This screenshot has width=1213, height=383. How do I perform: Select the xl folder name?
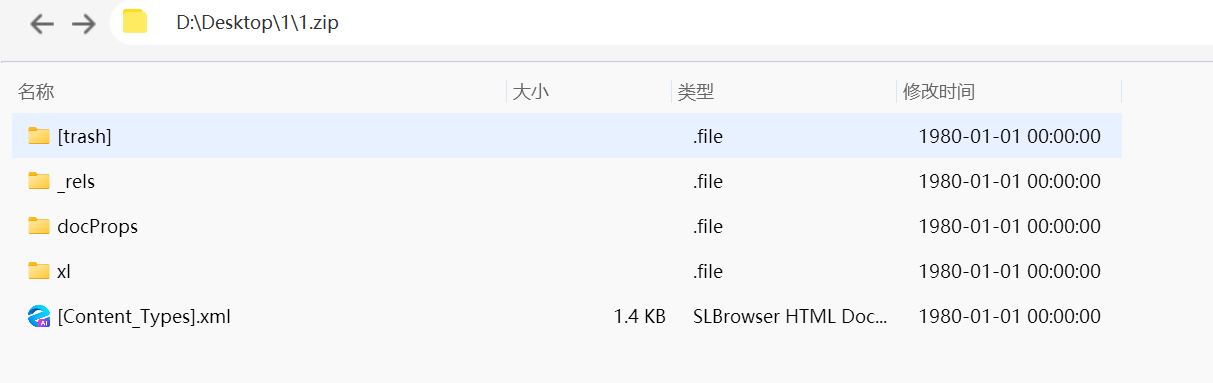[64, 271]
